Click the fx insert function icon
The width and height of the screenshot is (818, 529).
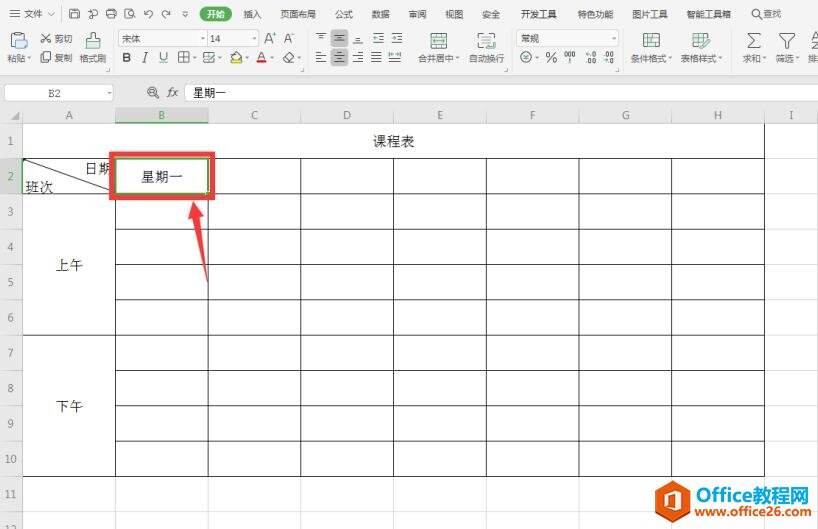[x=173, y=93]
